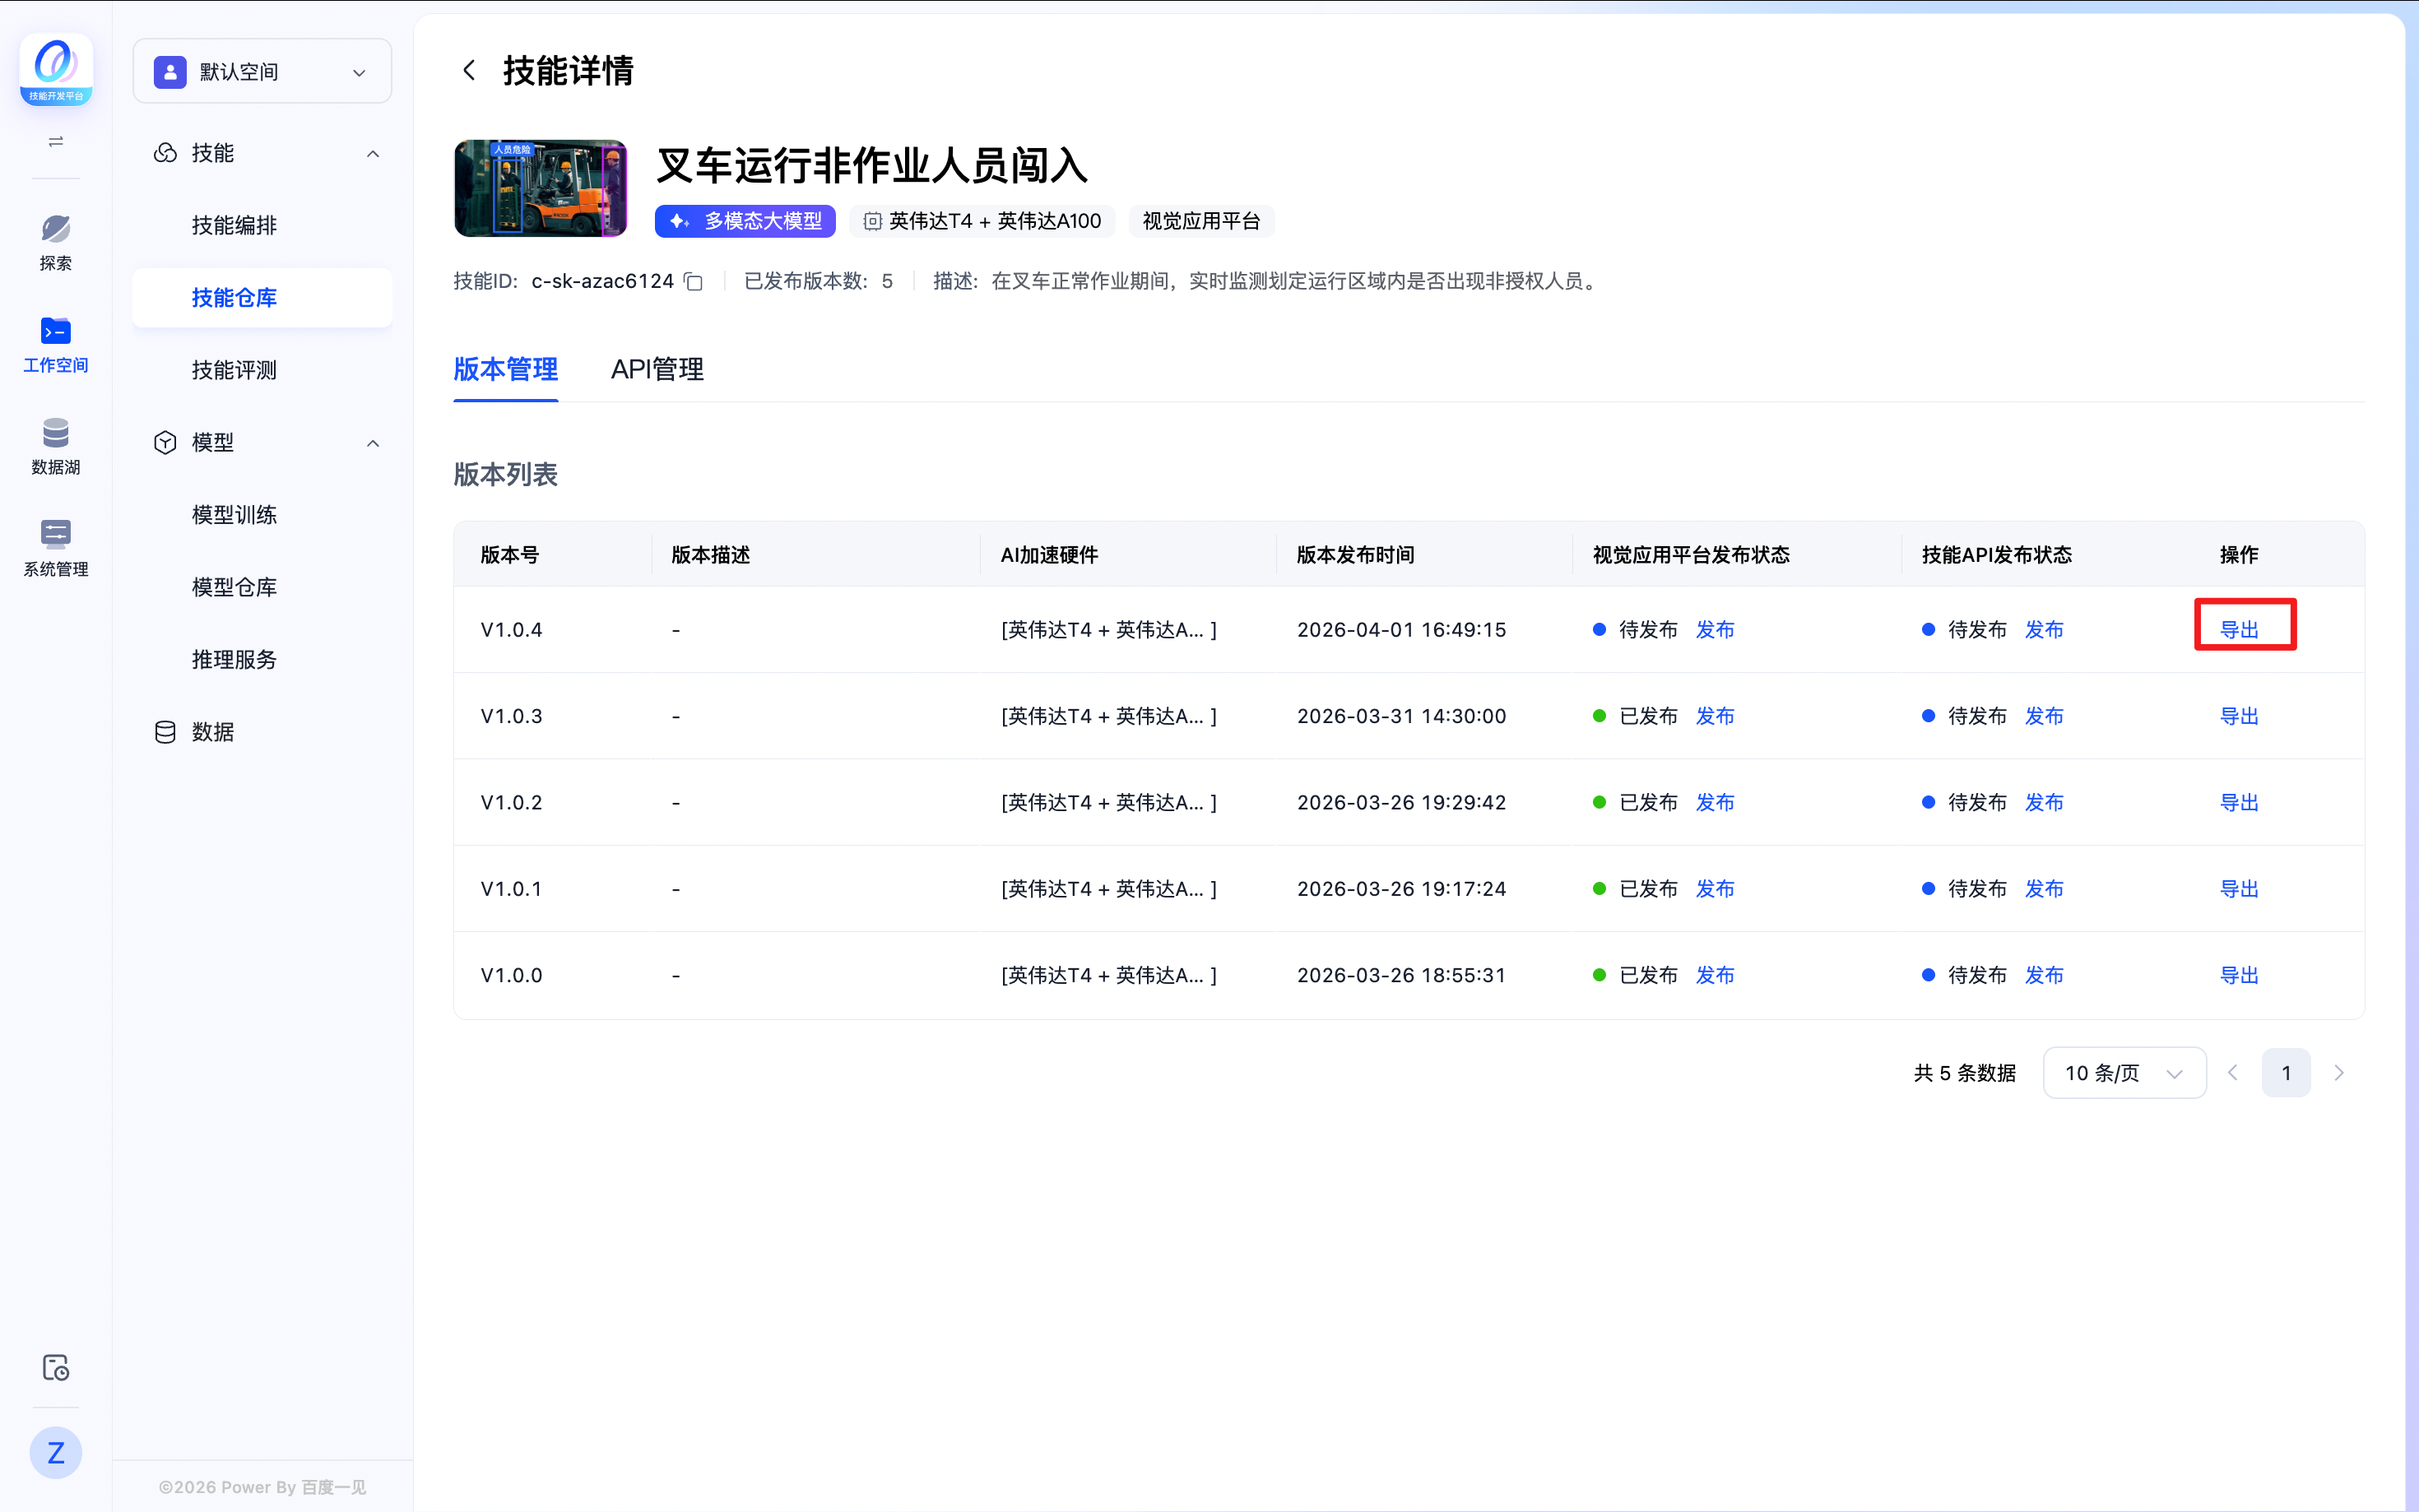
Task: Click the 模型 cube icon in sidebar
Action: (x=165, y=442)
